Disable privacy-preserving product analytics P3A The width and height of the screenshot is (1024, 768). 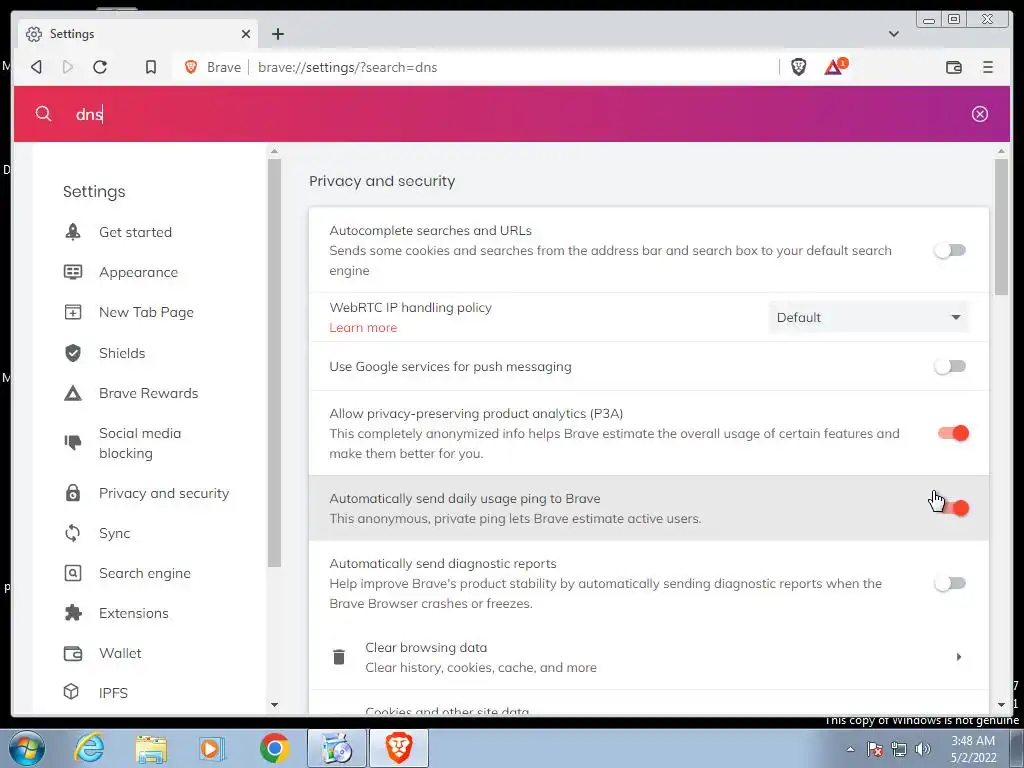953,433
